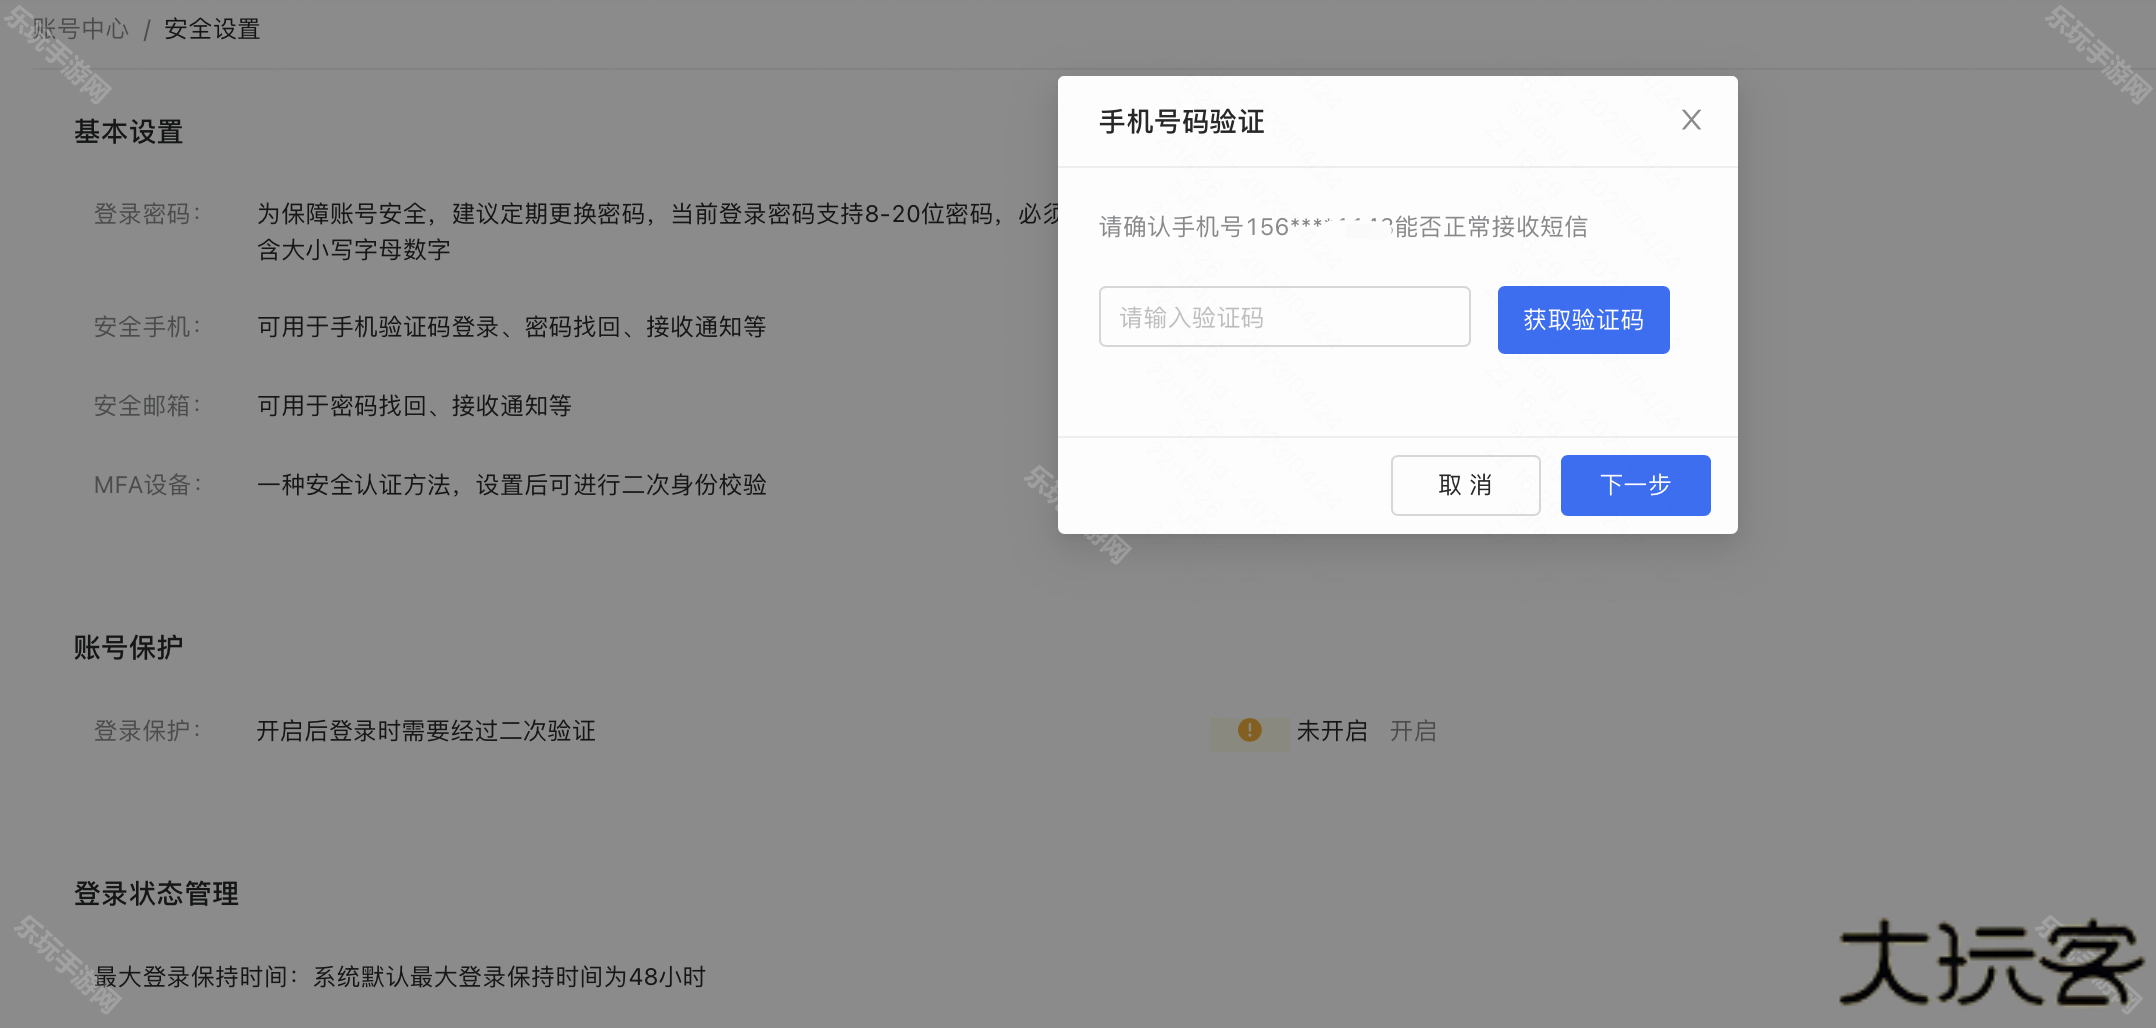Select the 账号保护 section heading

click(x=128, y=648)
